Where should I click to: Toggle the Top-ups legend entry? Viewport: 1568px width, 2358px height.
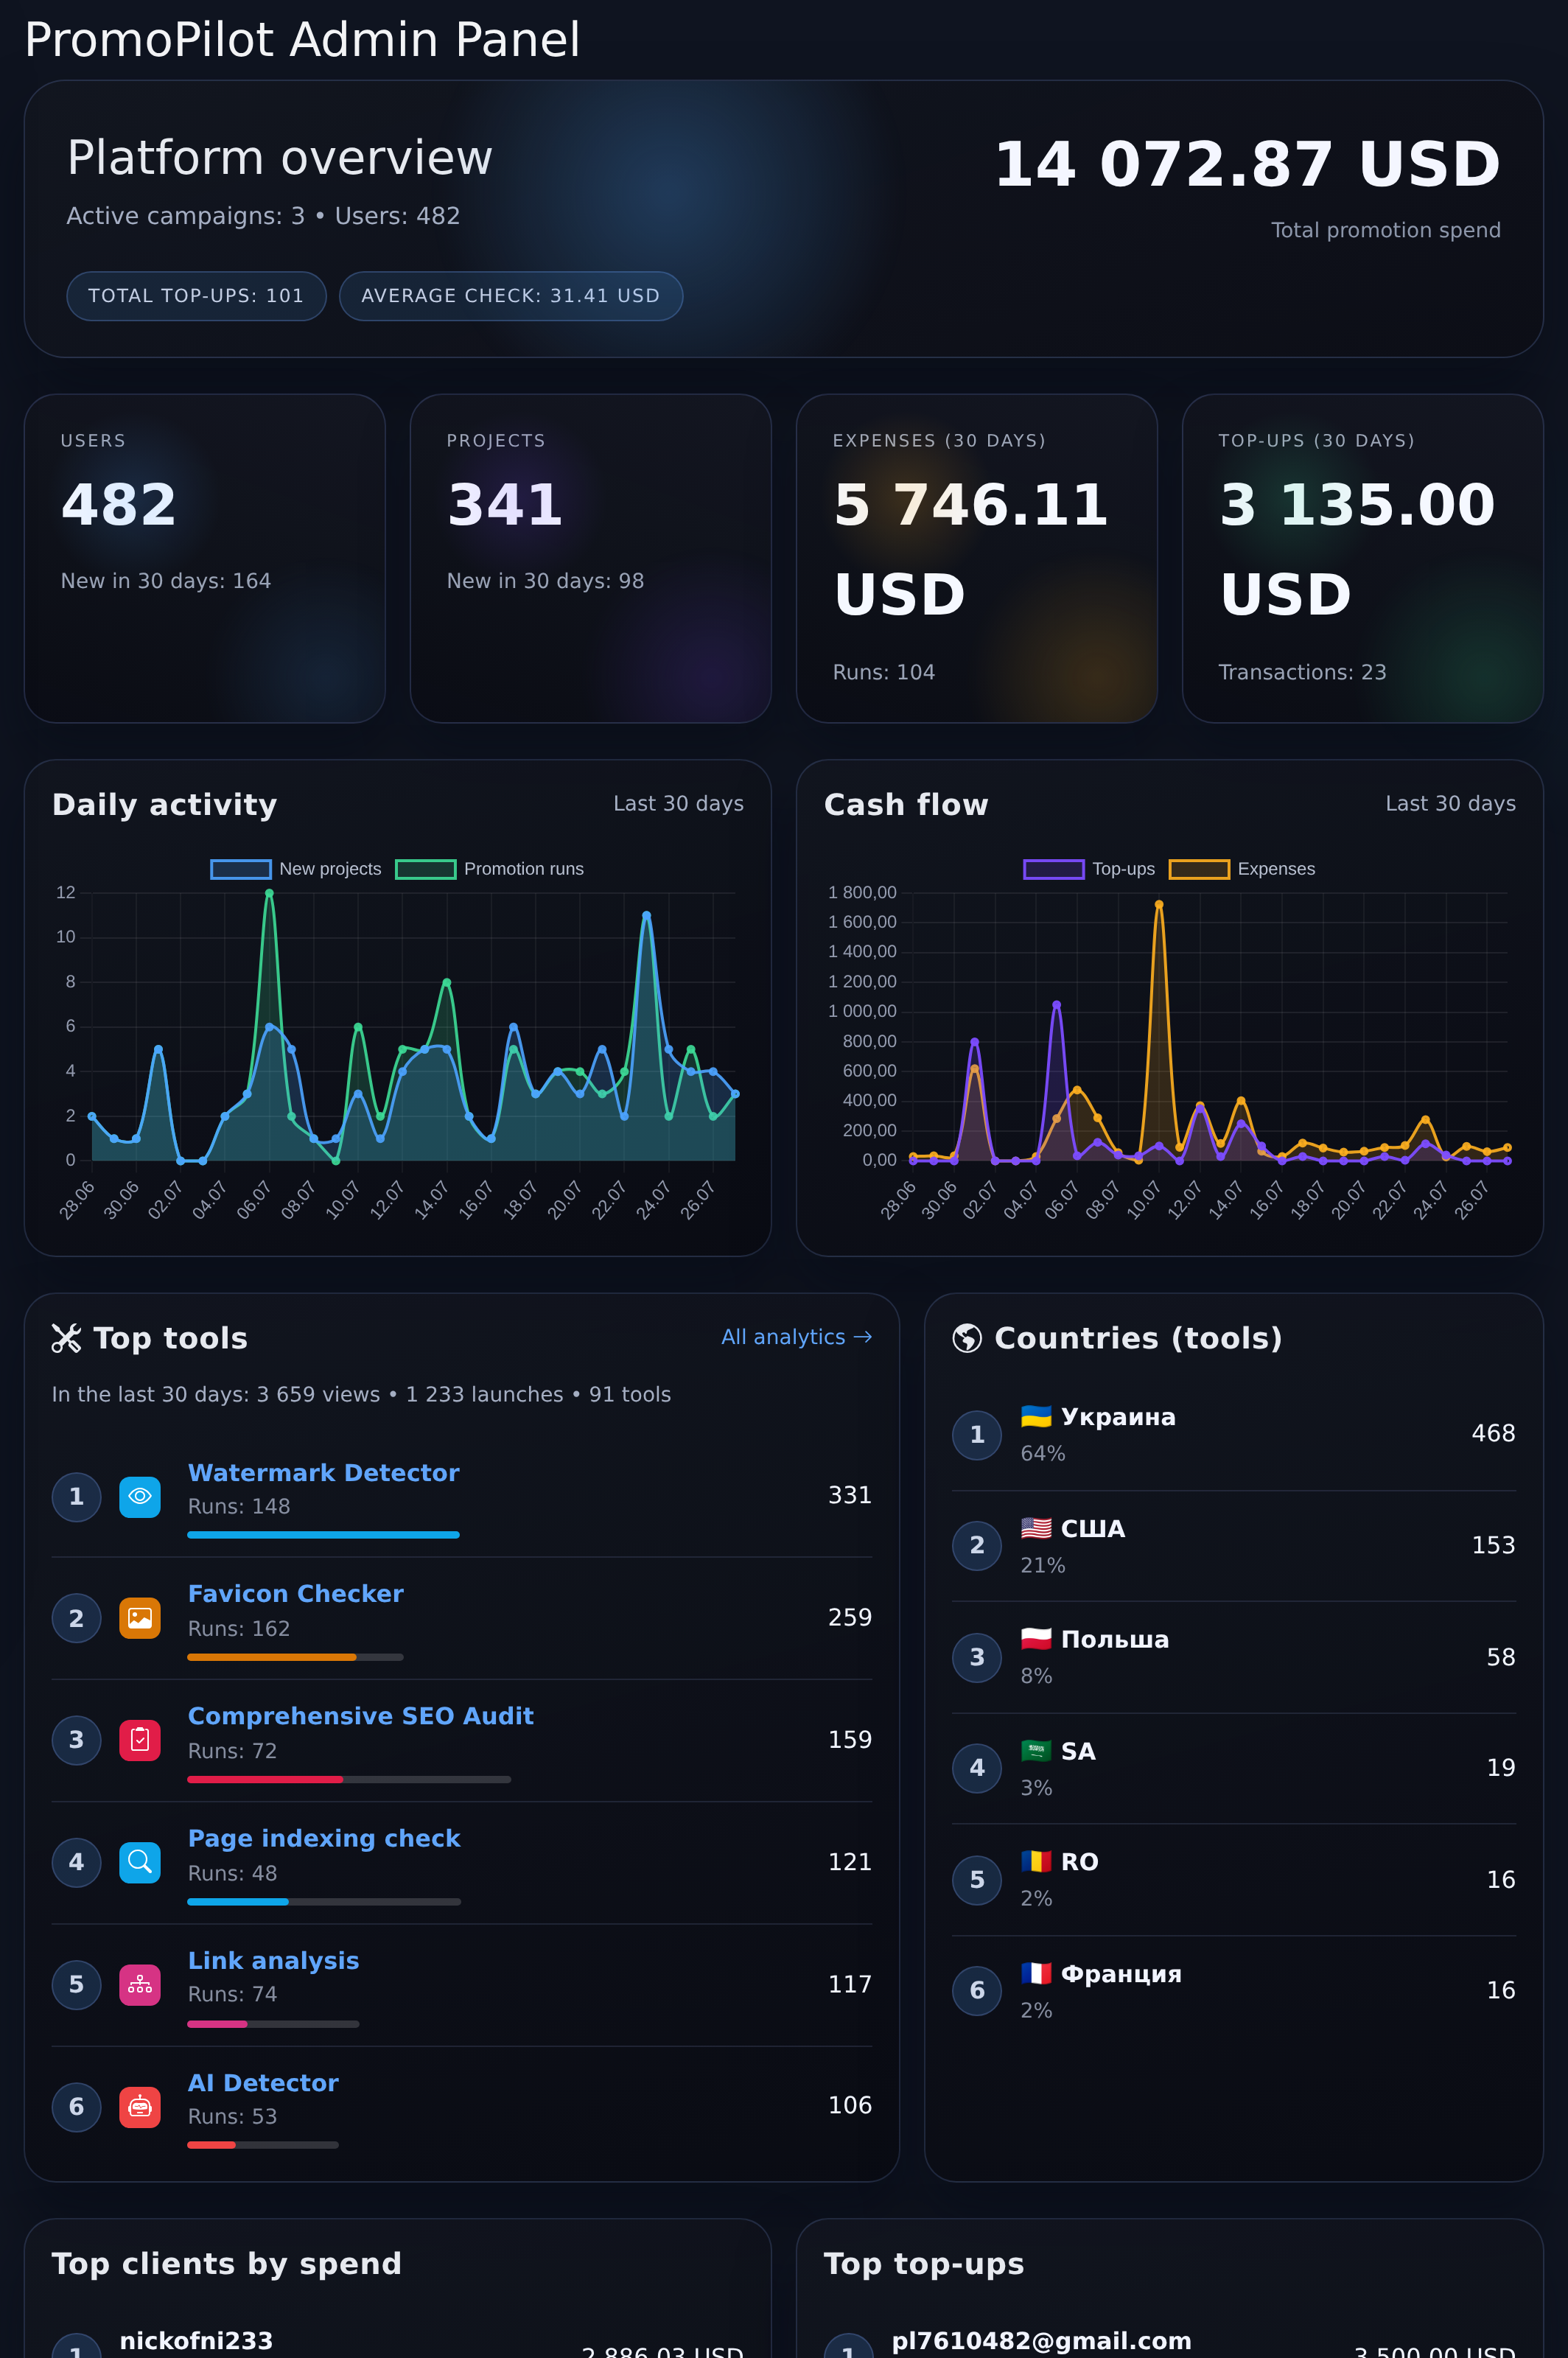(x=1089, y=869)
